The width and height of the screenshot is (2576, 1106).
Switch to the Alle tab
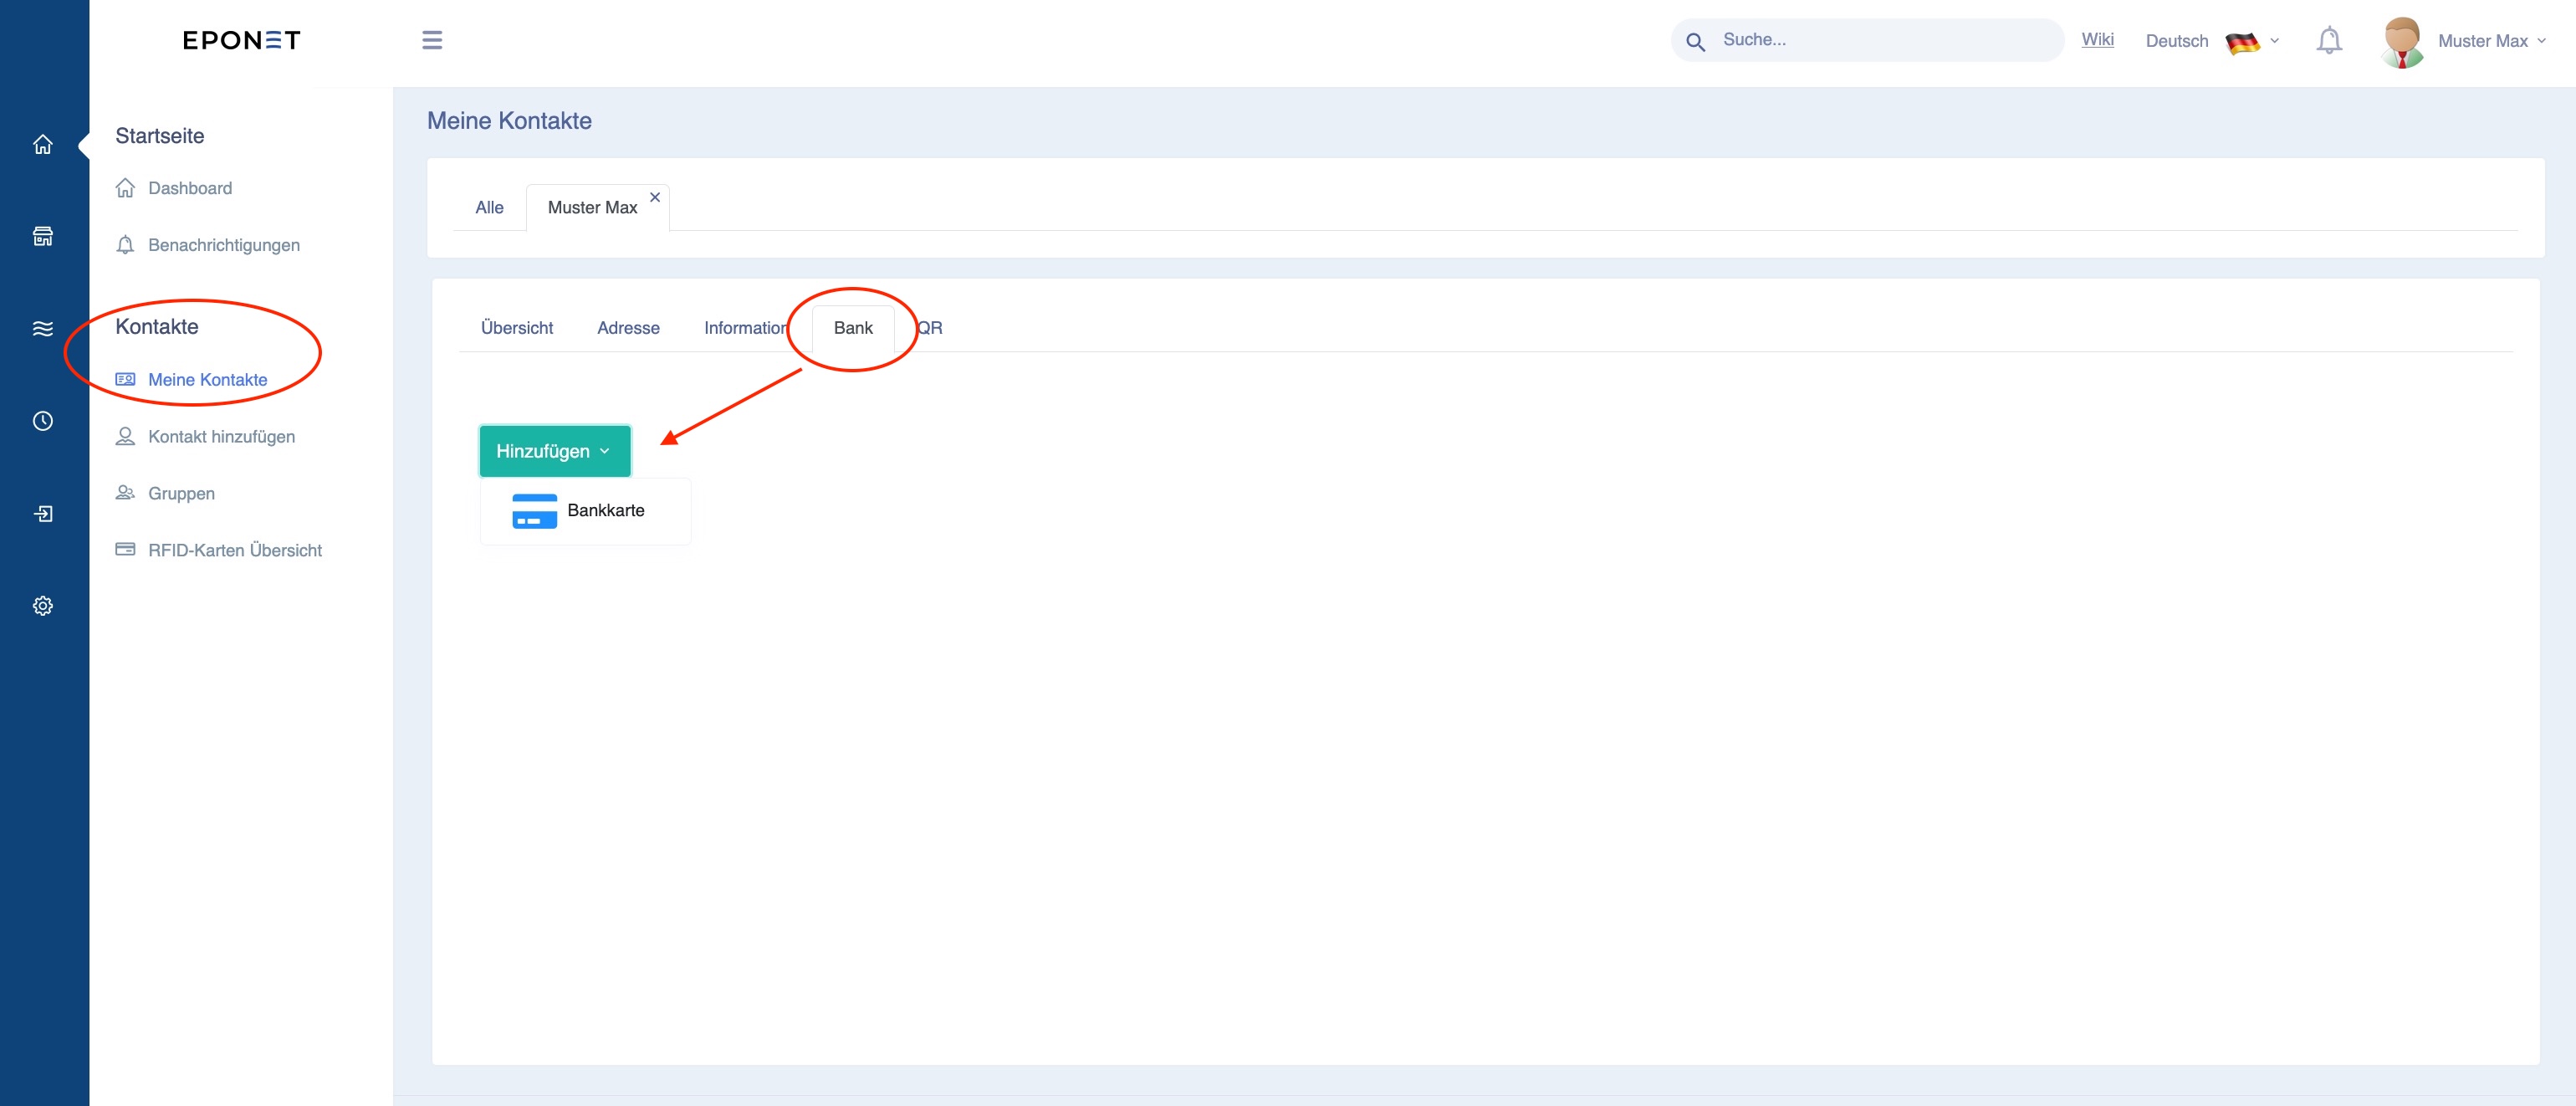[x=489, y=208]
